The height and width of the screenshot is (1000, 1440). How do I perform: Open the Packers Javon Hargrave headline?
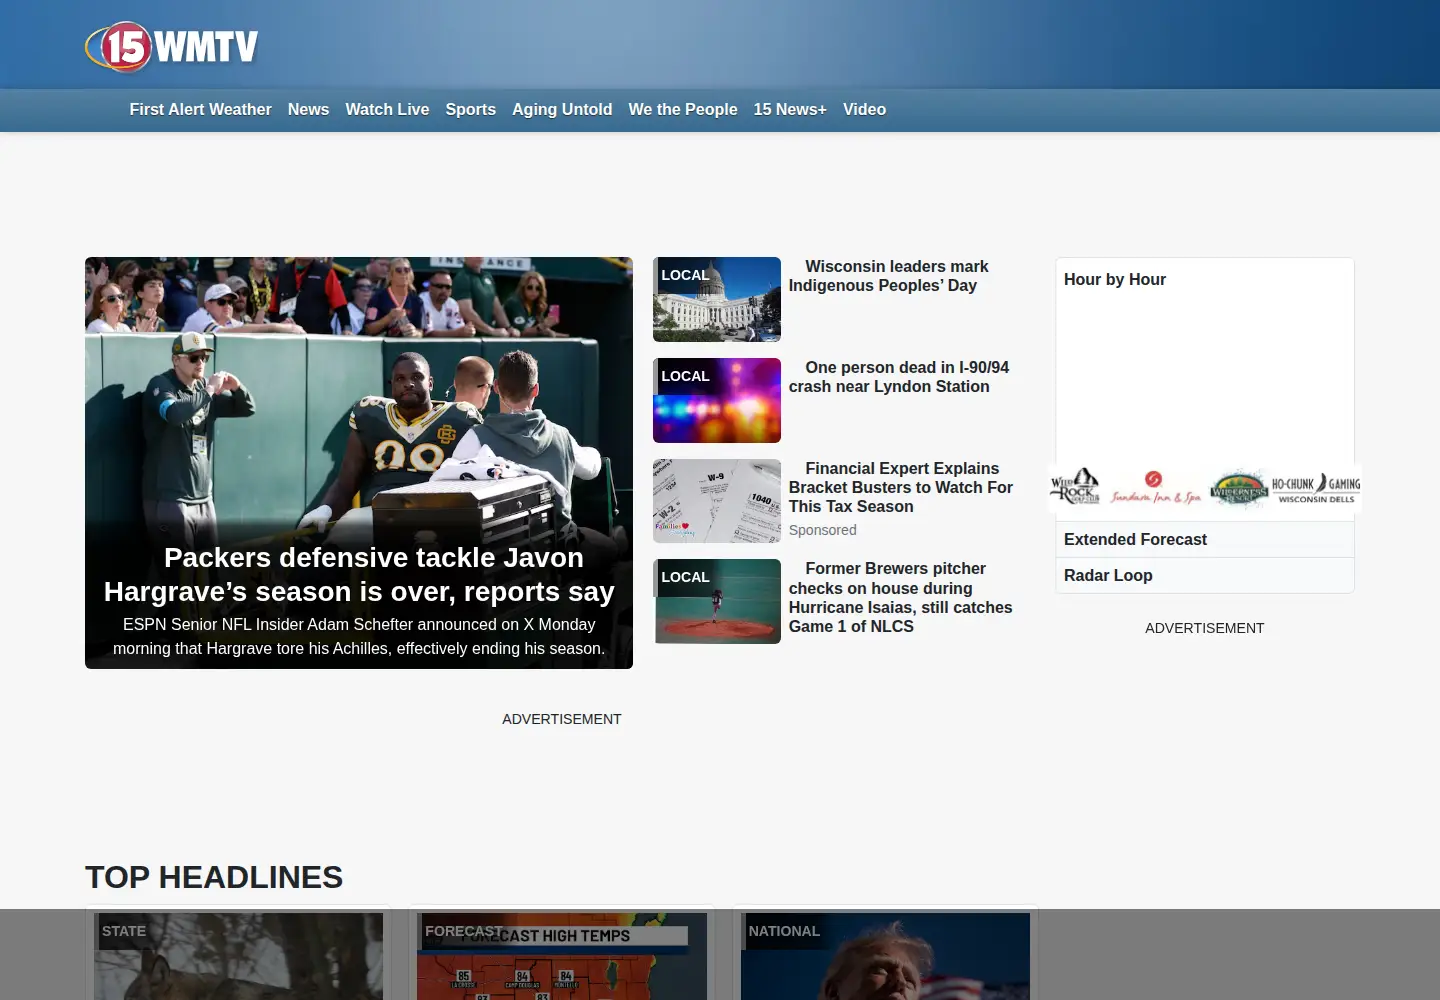tap(359, 575)
